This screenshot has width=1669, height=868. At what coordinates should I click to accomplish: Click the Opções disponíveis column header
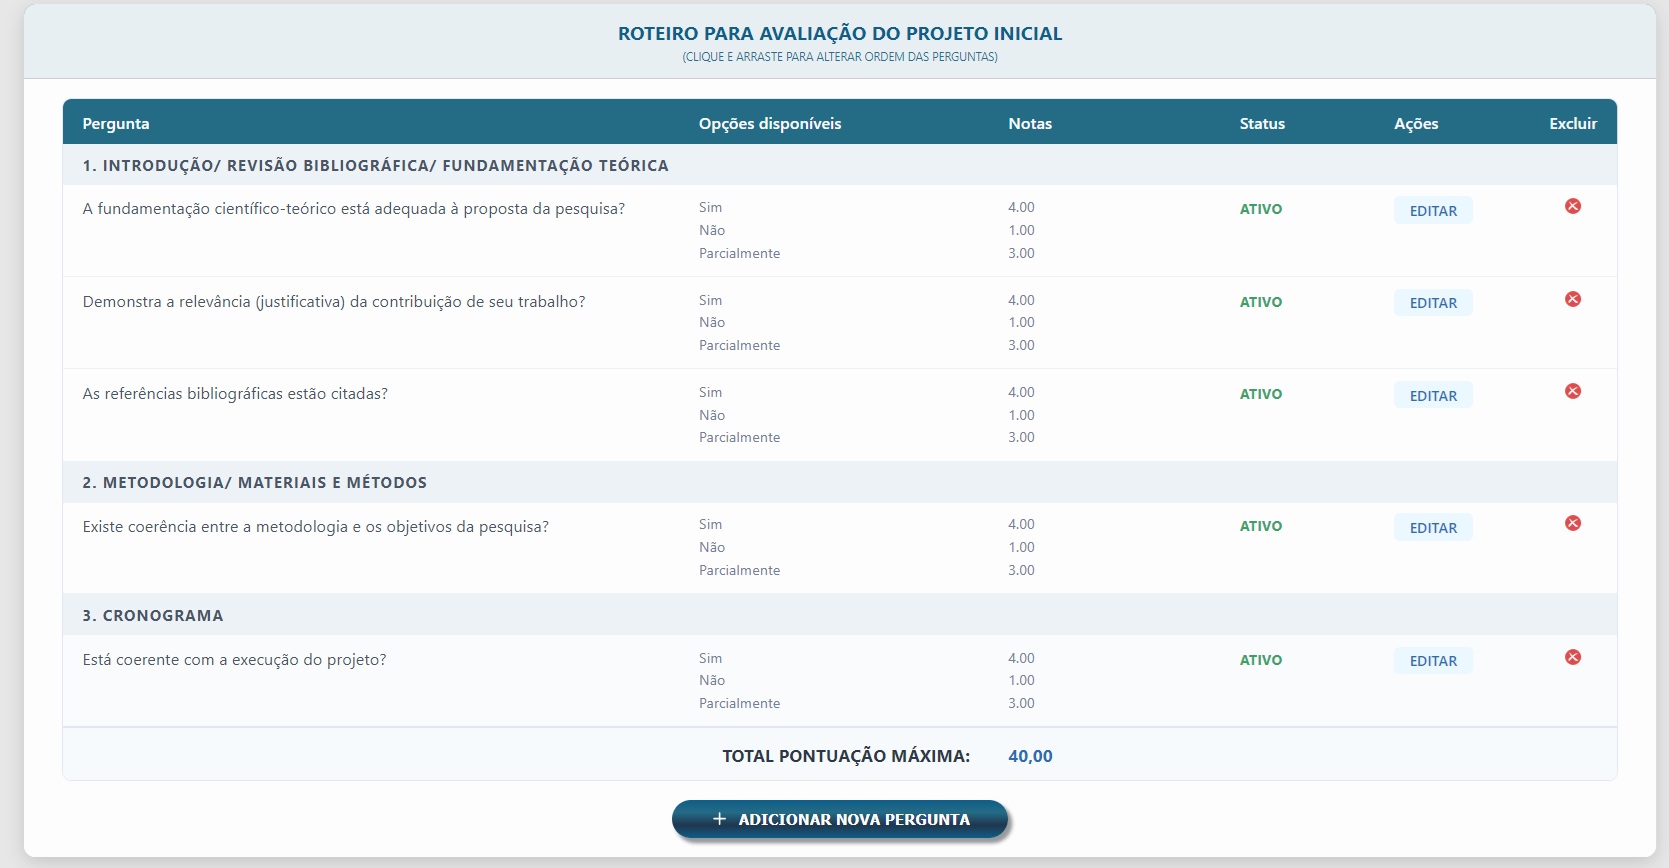click(x=769, y=124)
